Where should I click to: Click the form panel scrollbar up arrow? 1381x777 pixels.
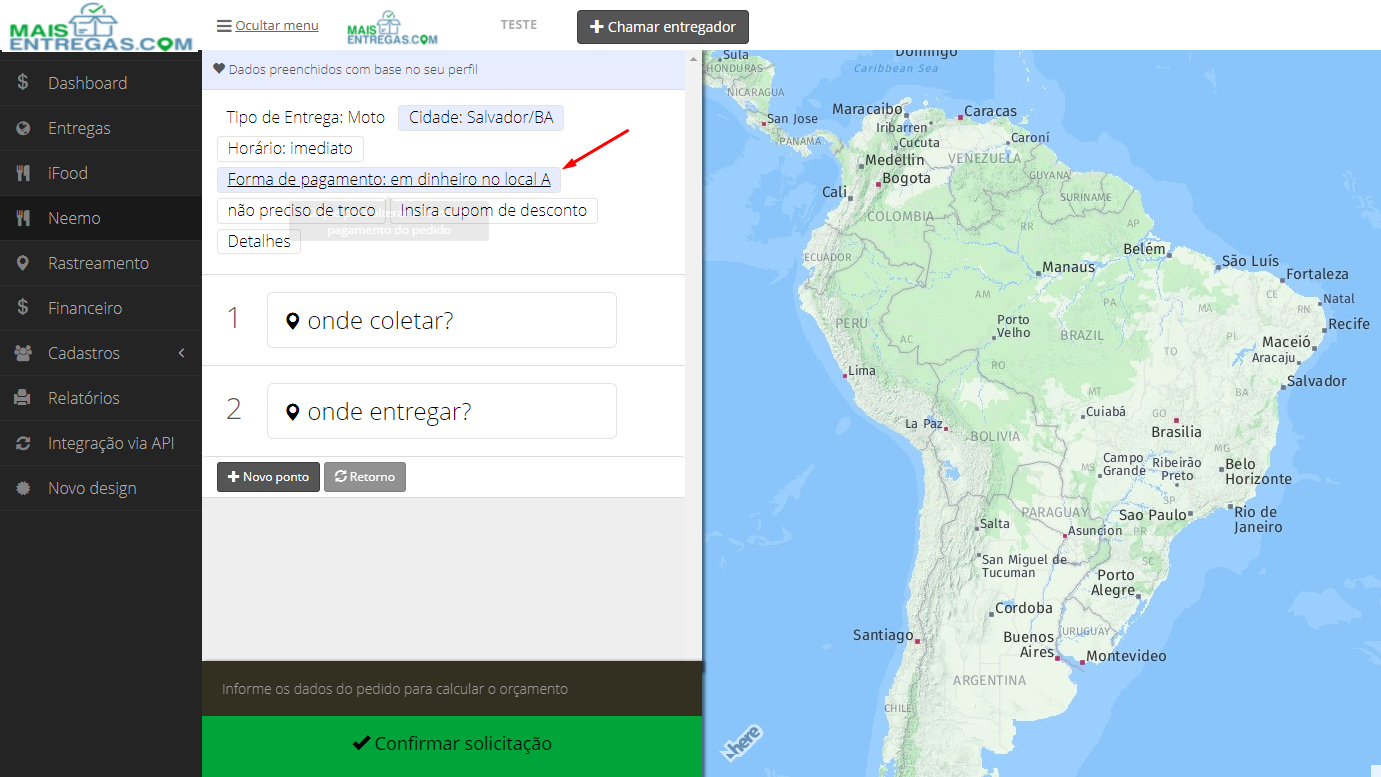tap(693, 59)
